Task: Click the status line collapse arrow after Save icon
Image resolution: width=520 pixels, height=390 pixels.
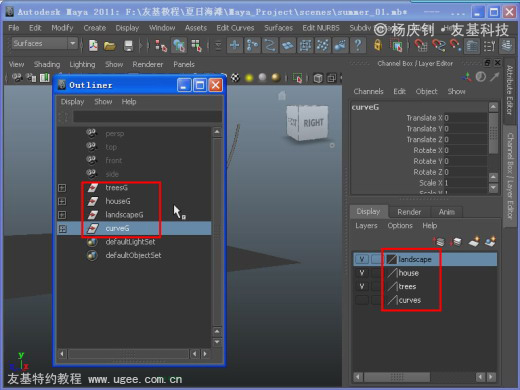Action: 141,45
